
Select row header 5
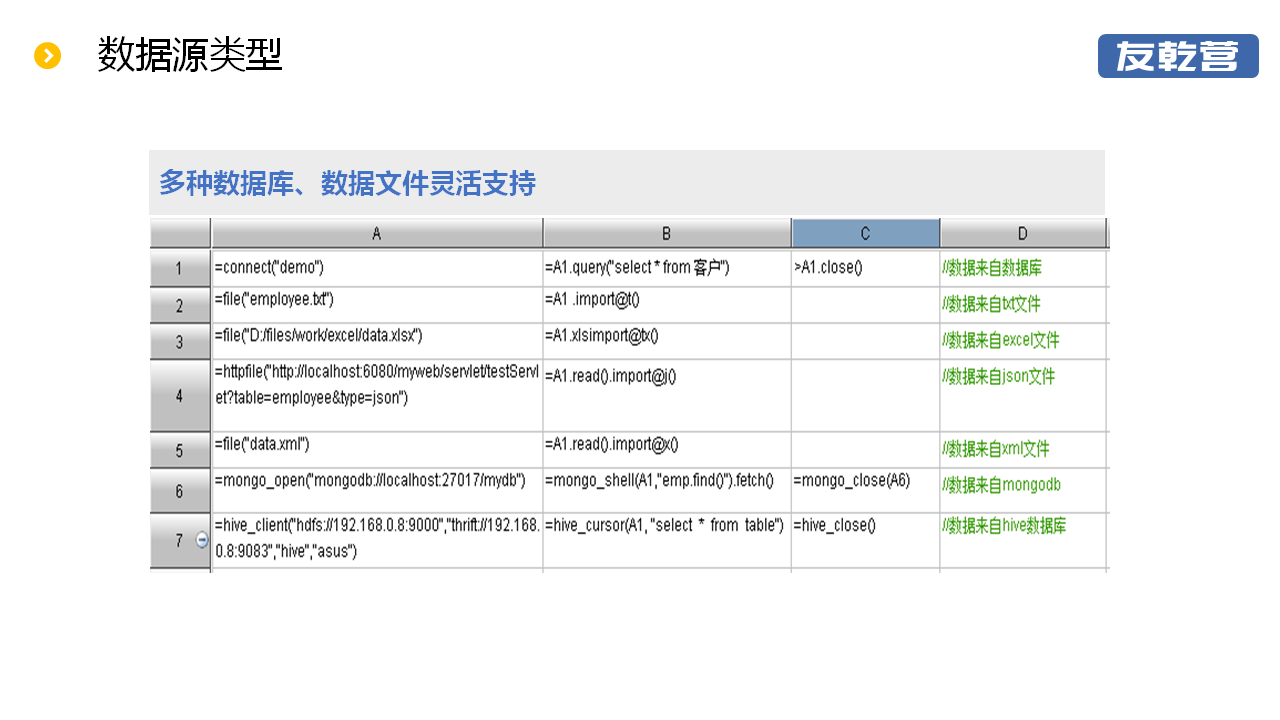(180, 450)
